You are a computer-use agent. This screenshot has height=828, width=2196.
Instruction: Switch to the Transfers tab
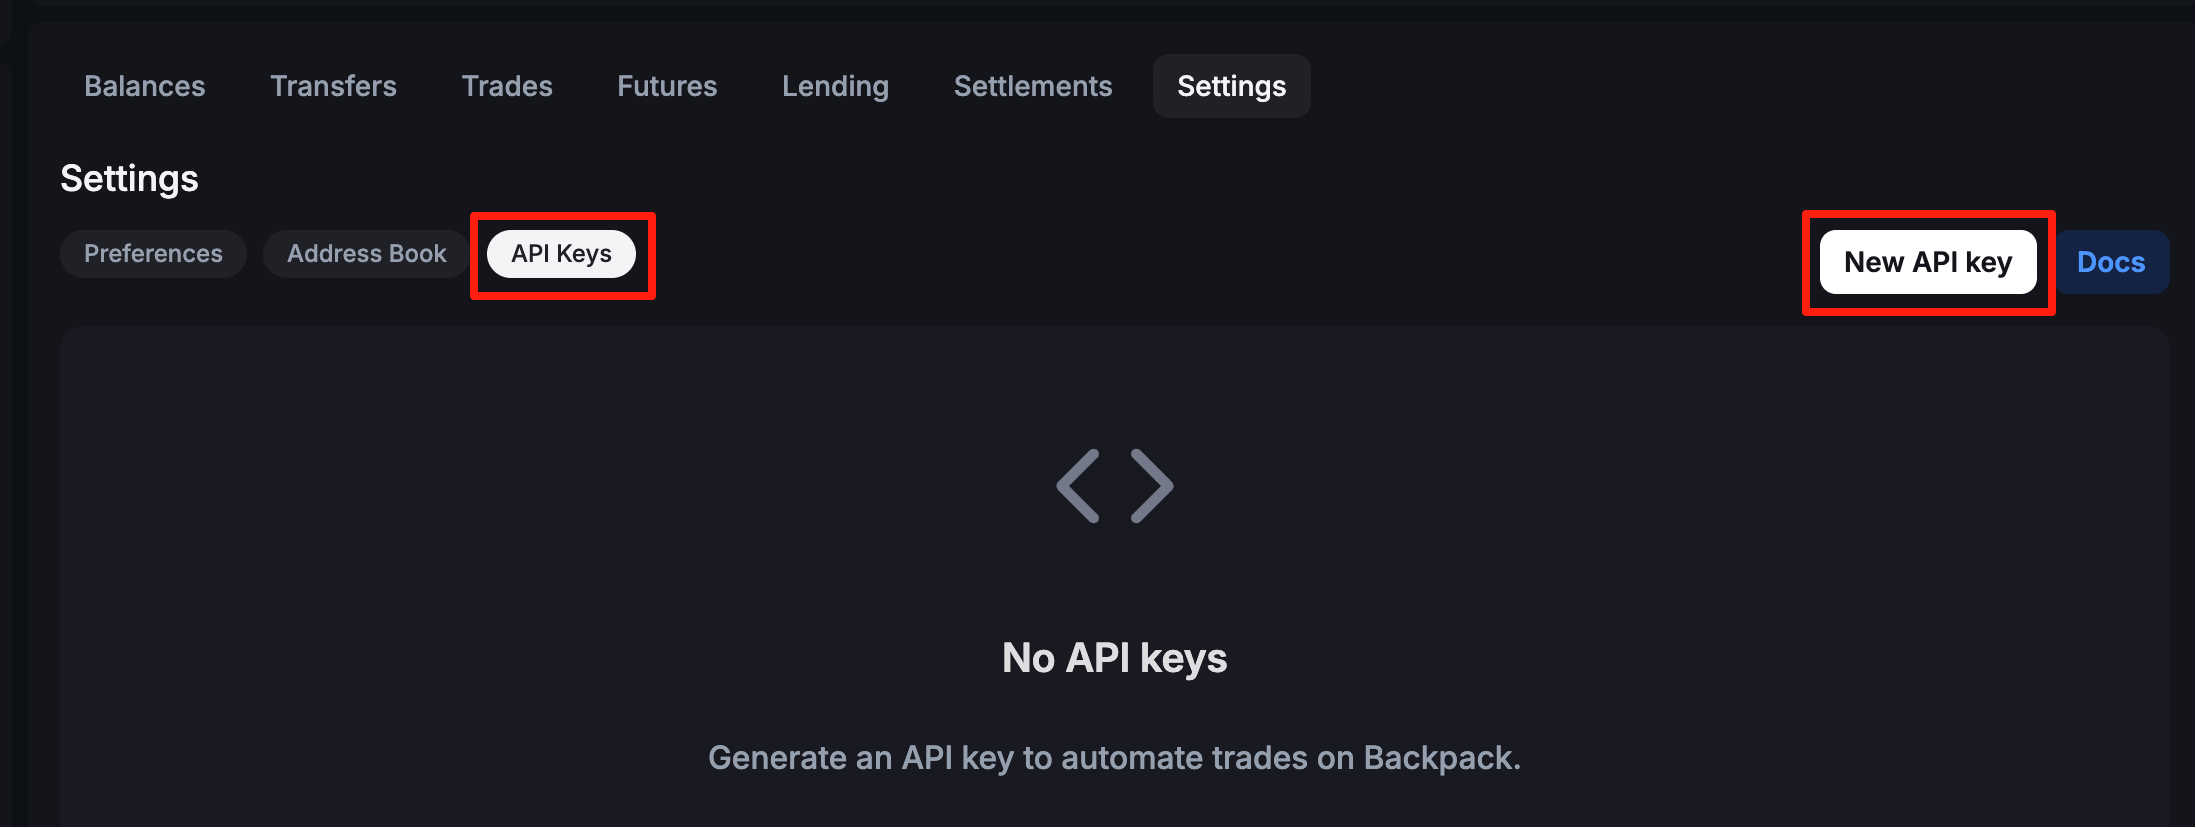333,86
